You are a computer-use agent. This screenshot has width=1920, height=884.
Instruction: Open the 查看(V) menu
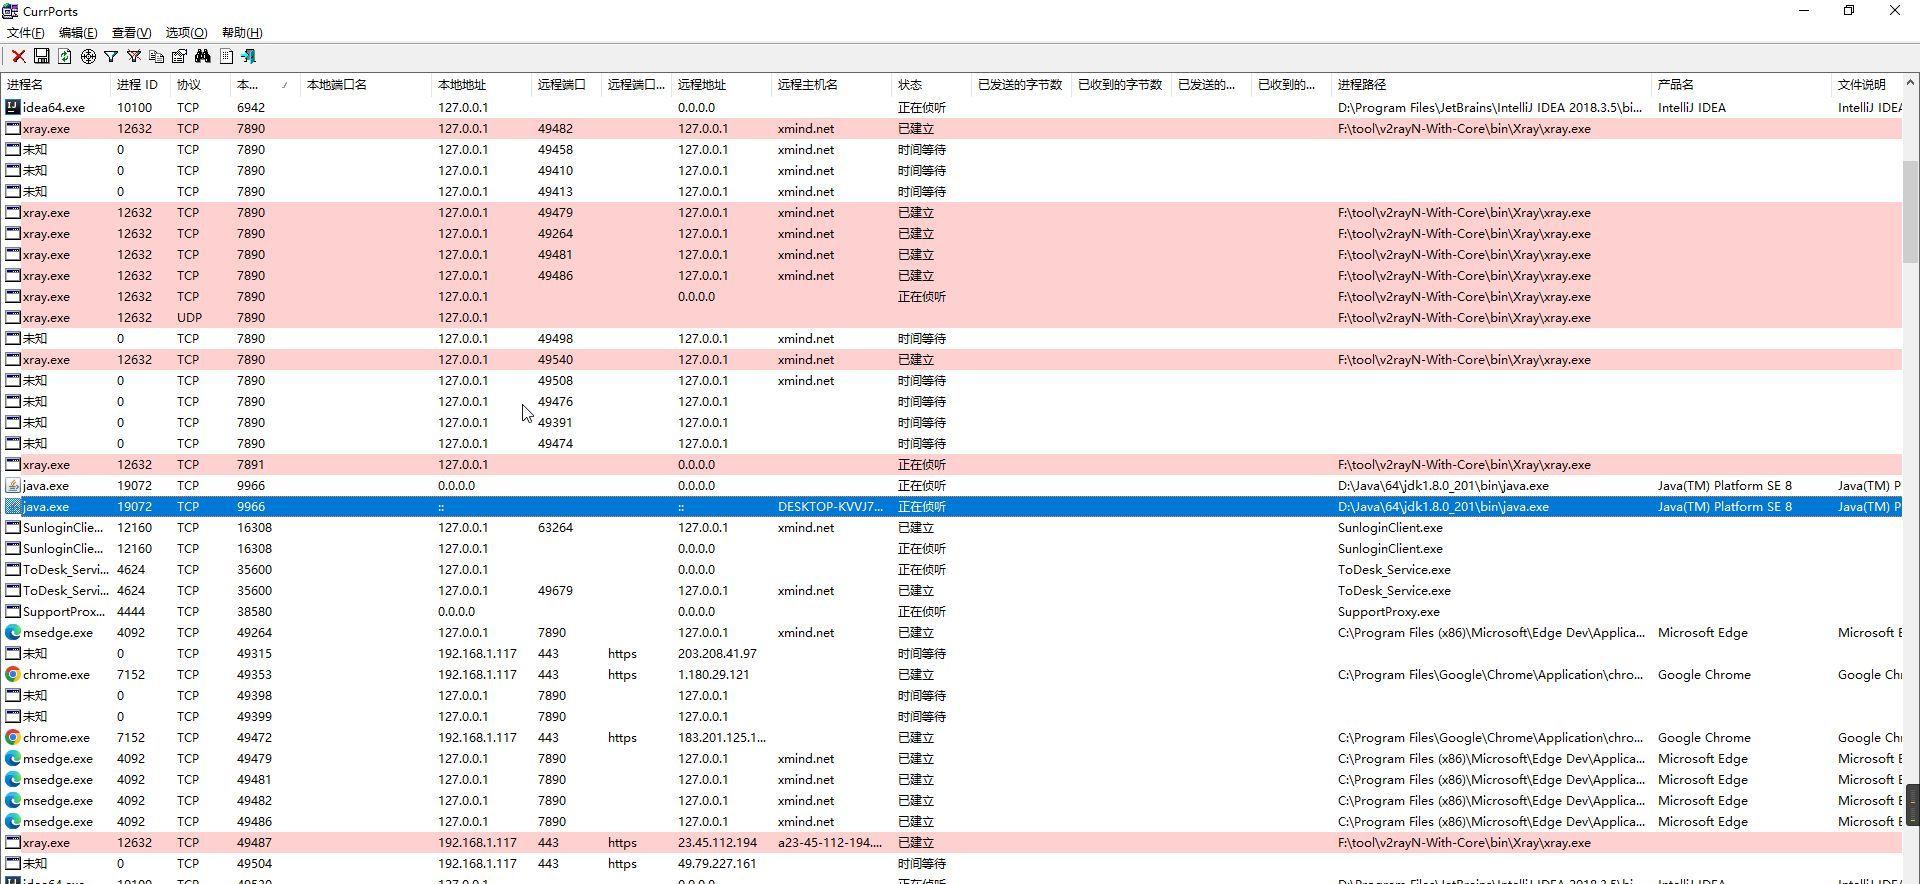(x=131, y=33)
